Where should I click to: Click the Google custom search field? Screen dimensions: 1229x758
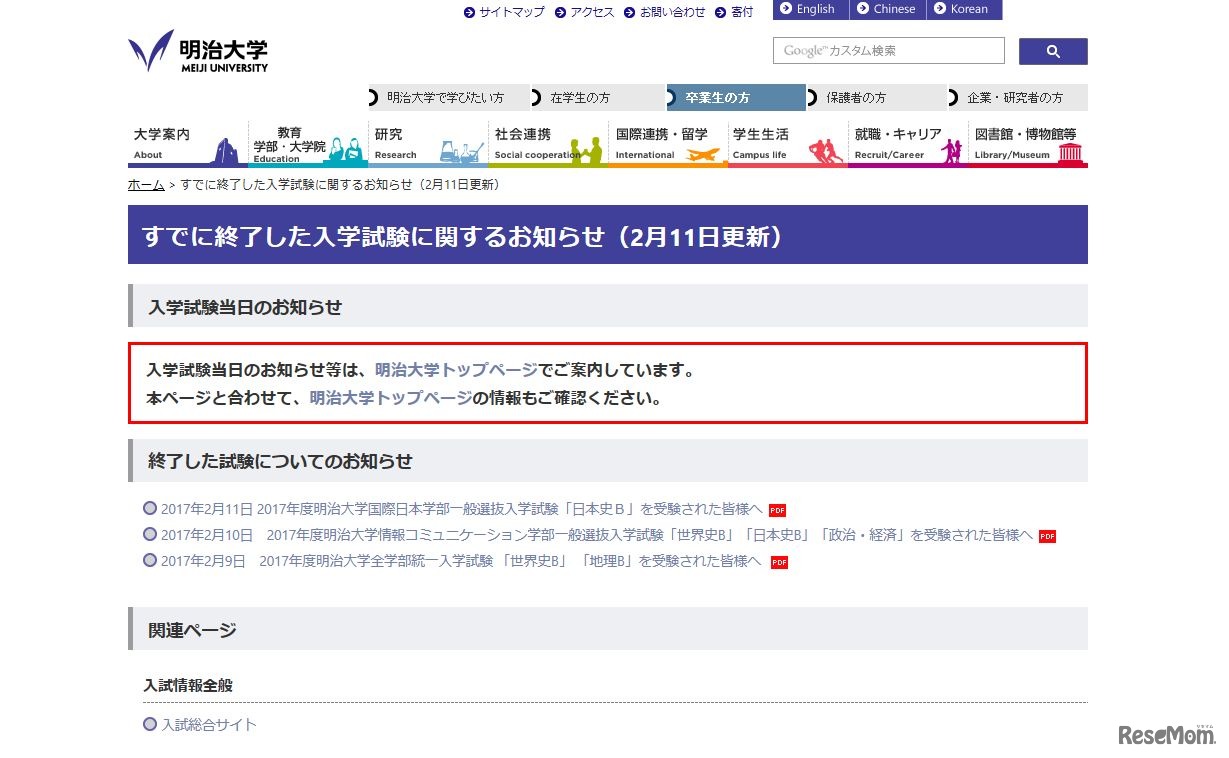(888, 51)
